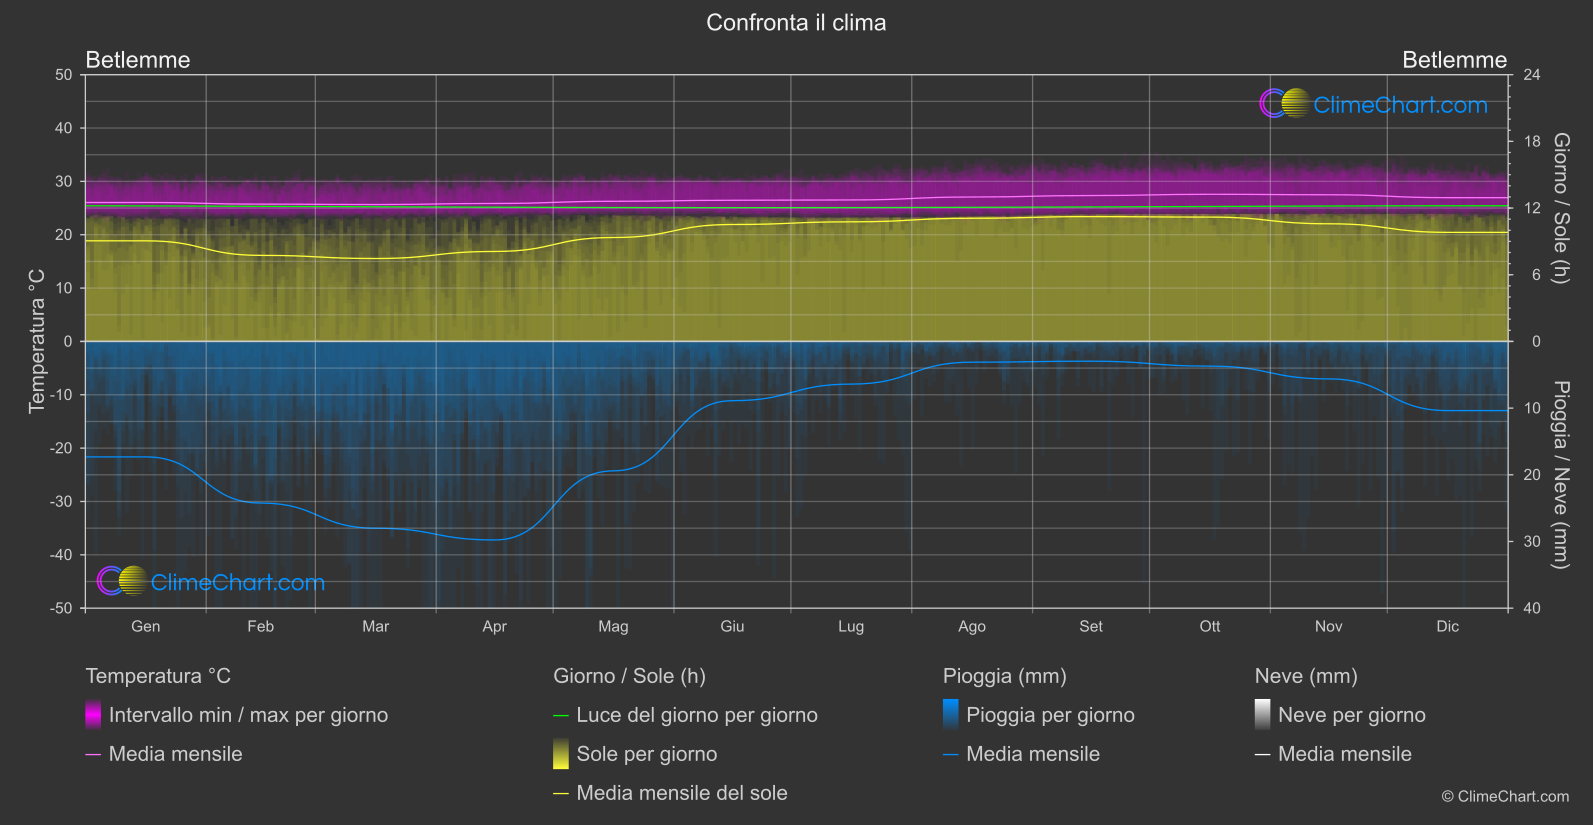
Task: Select legend entry 'Neve per giorno'
Action: (1352, 715)
